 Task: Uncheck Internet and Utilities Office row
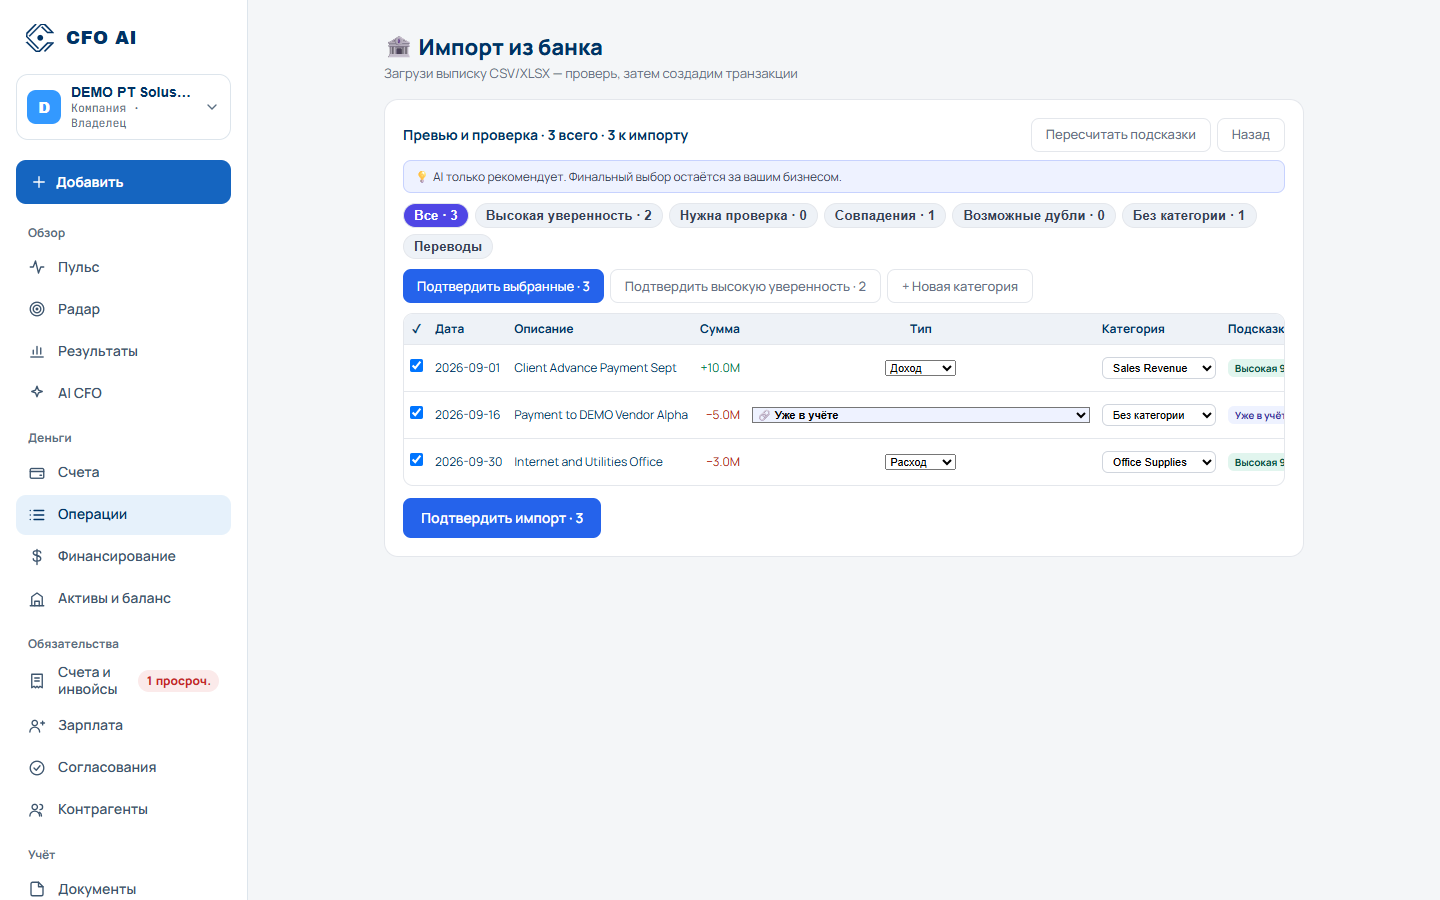click(417, 460)
